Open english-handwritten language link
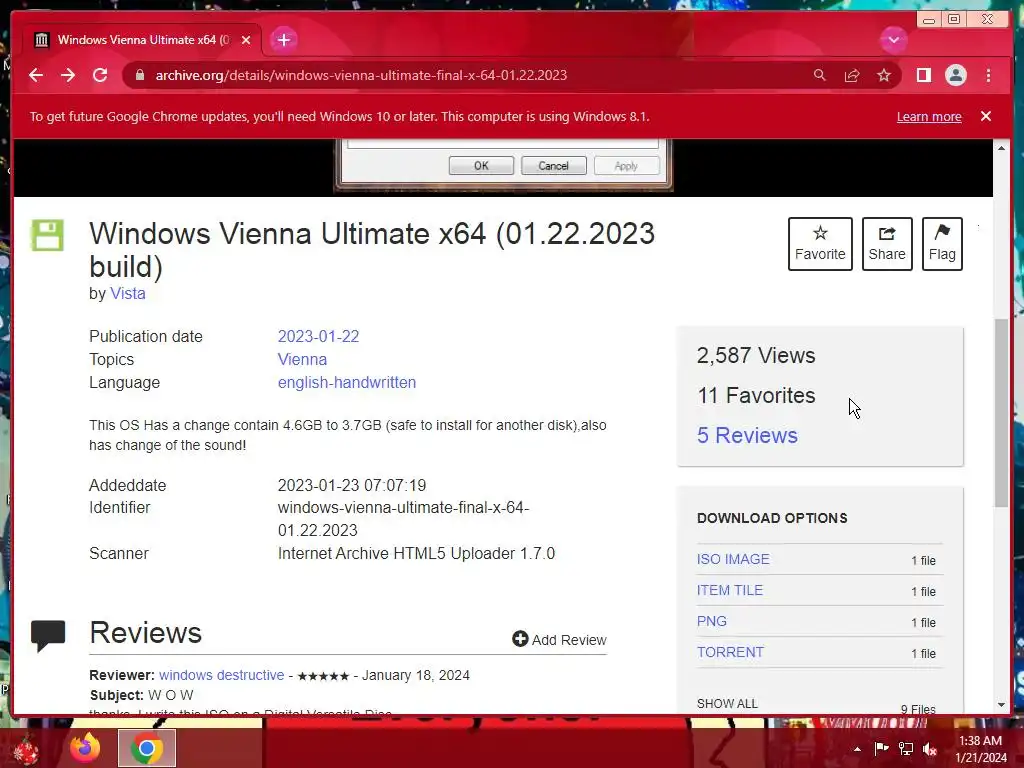 tap(347, 382)
